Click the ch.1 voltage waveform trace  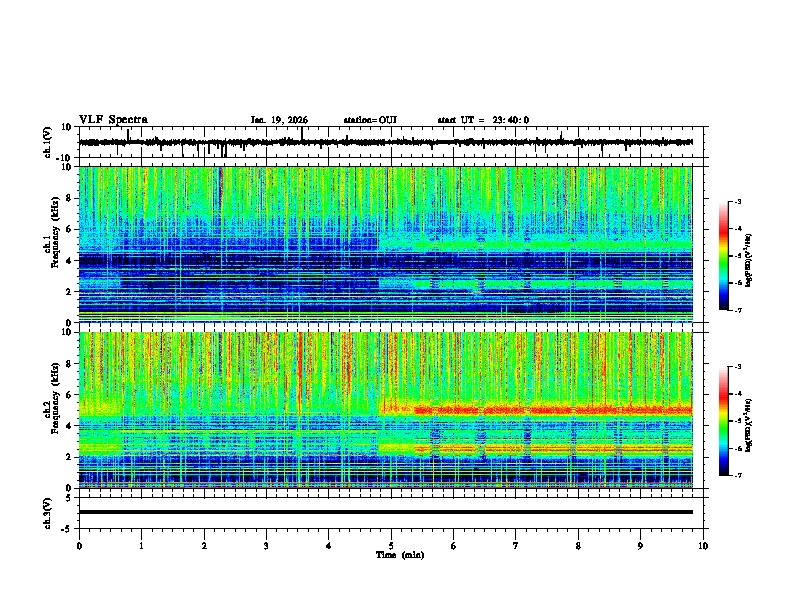coord(385,142)
